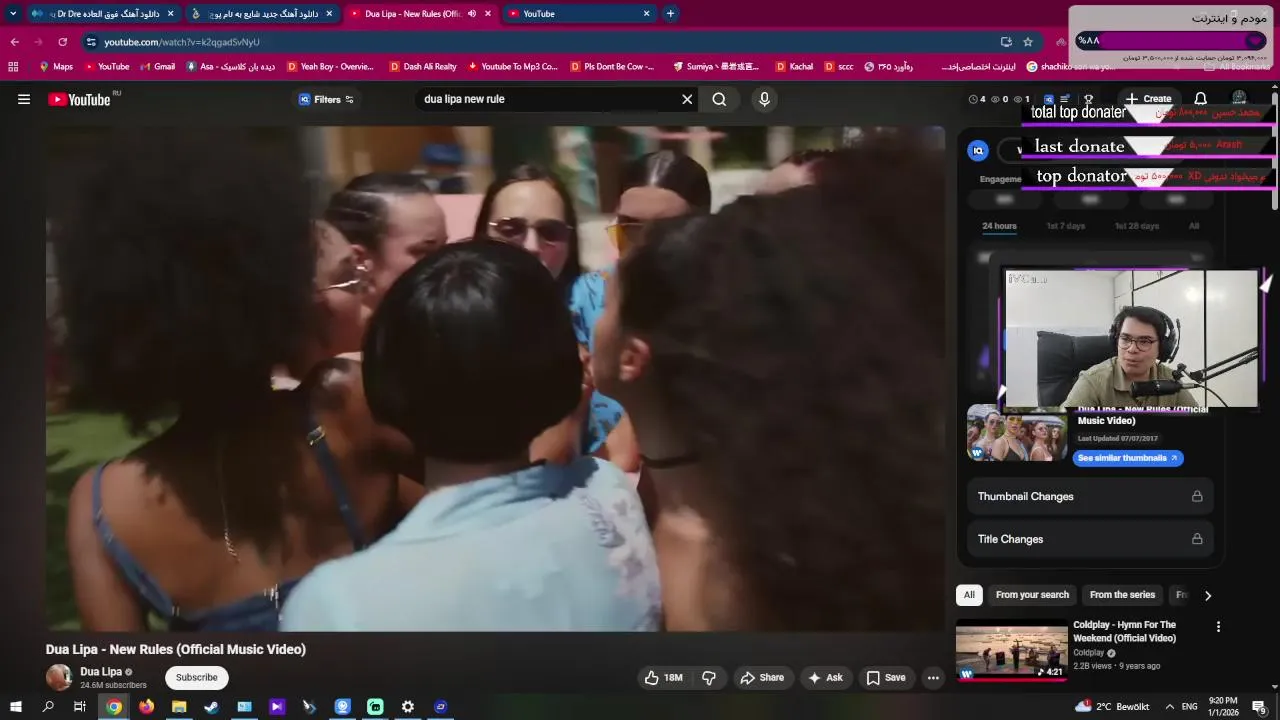Open the Coldplay Hymn For The Weekend thumbnail
This screenshot has height=720, width=1280.
1011,650
